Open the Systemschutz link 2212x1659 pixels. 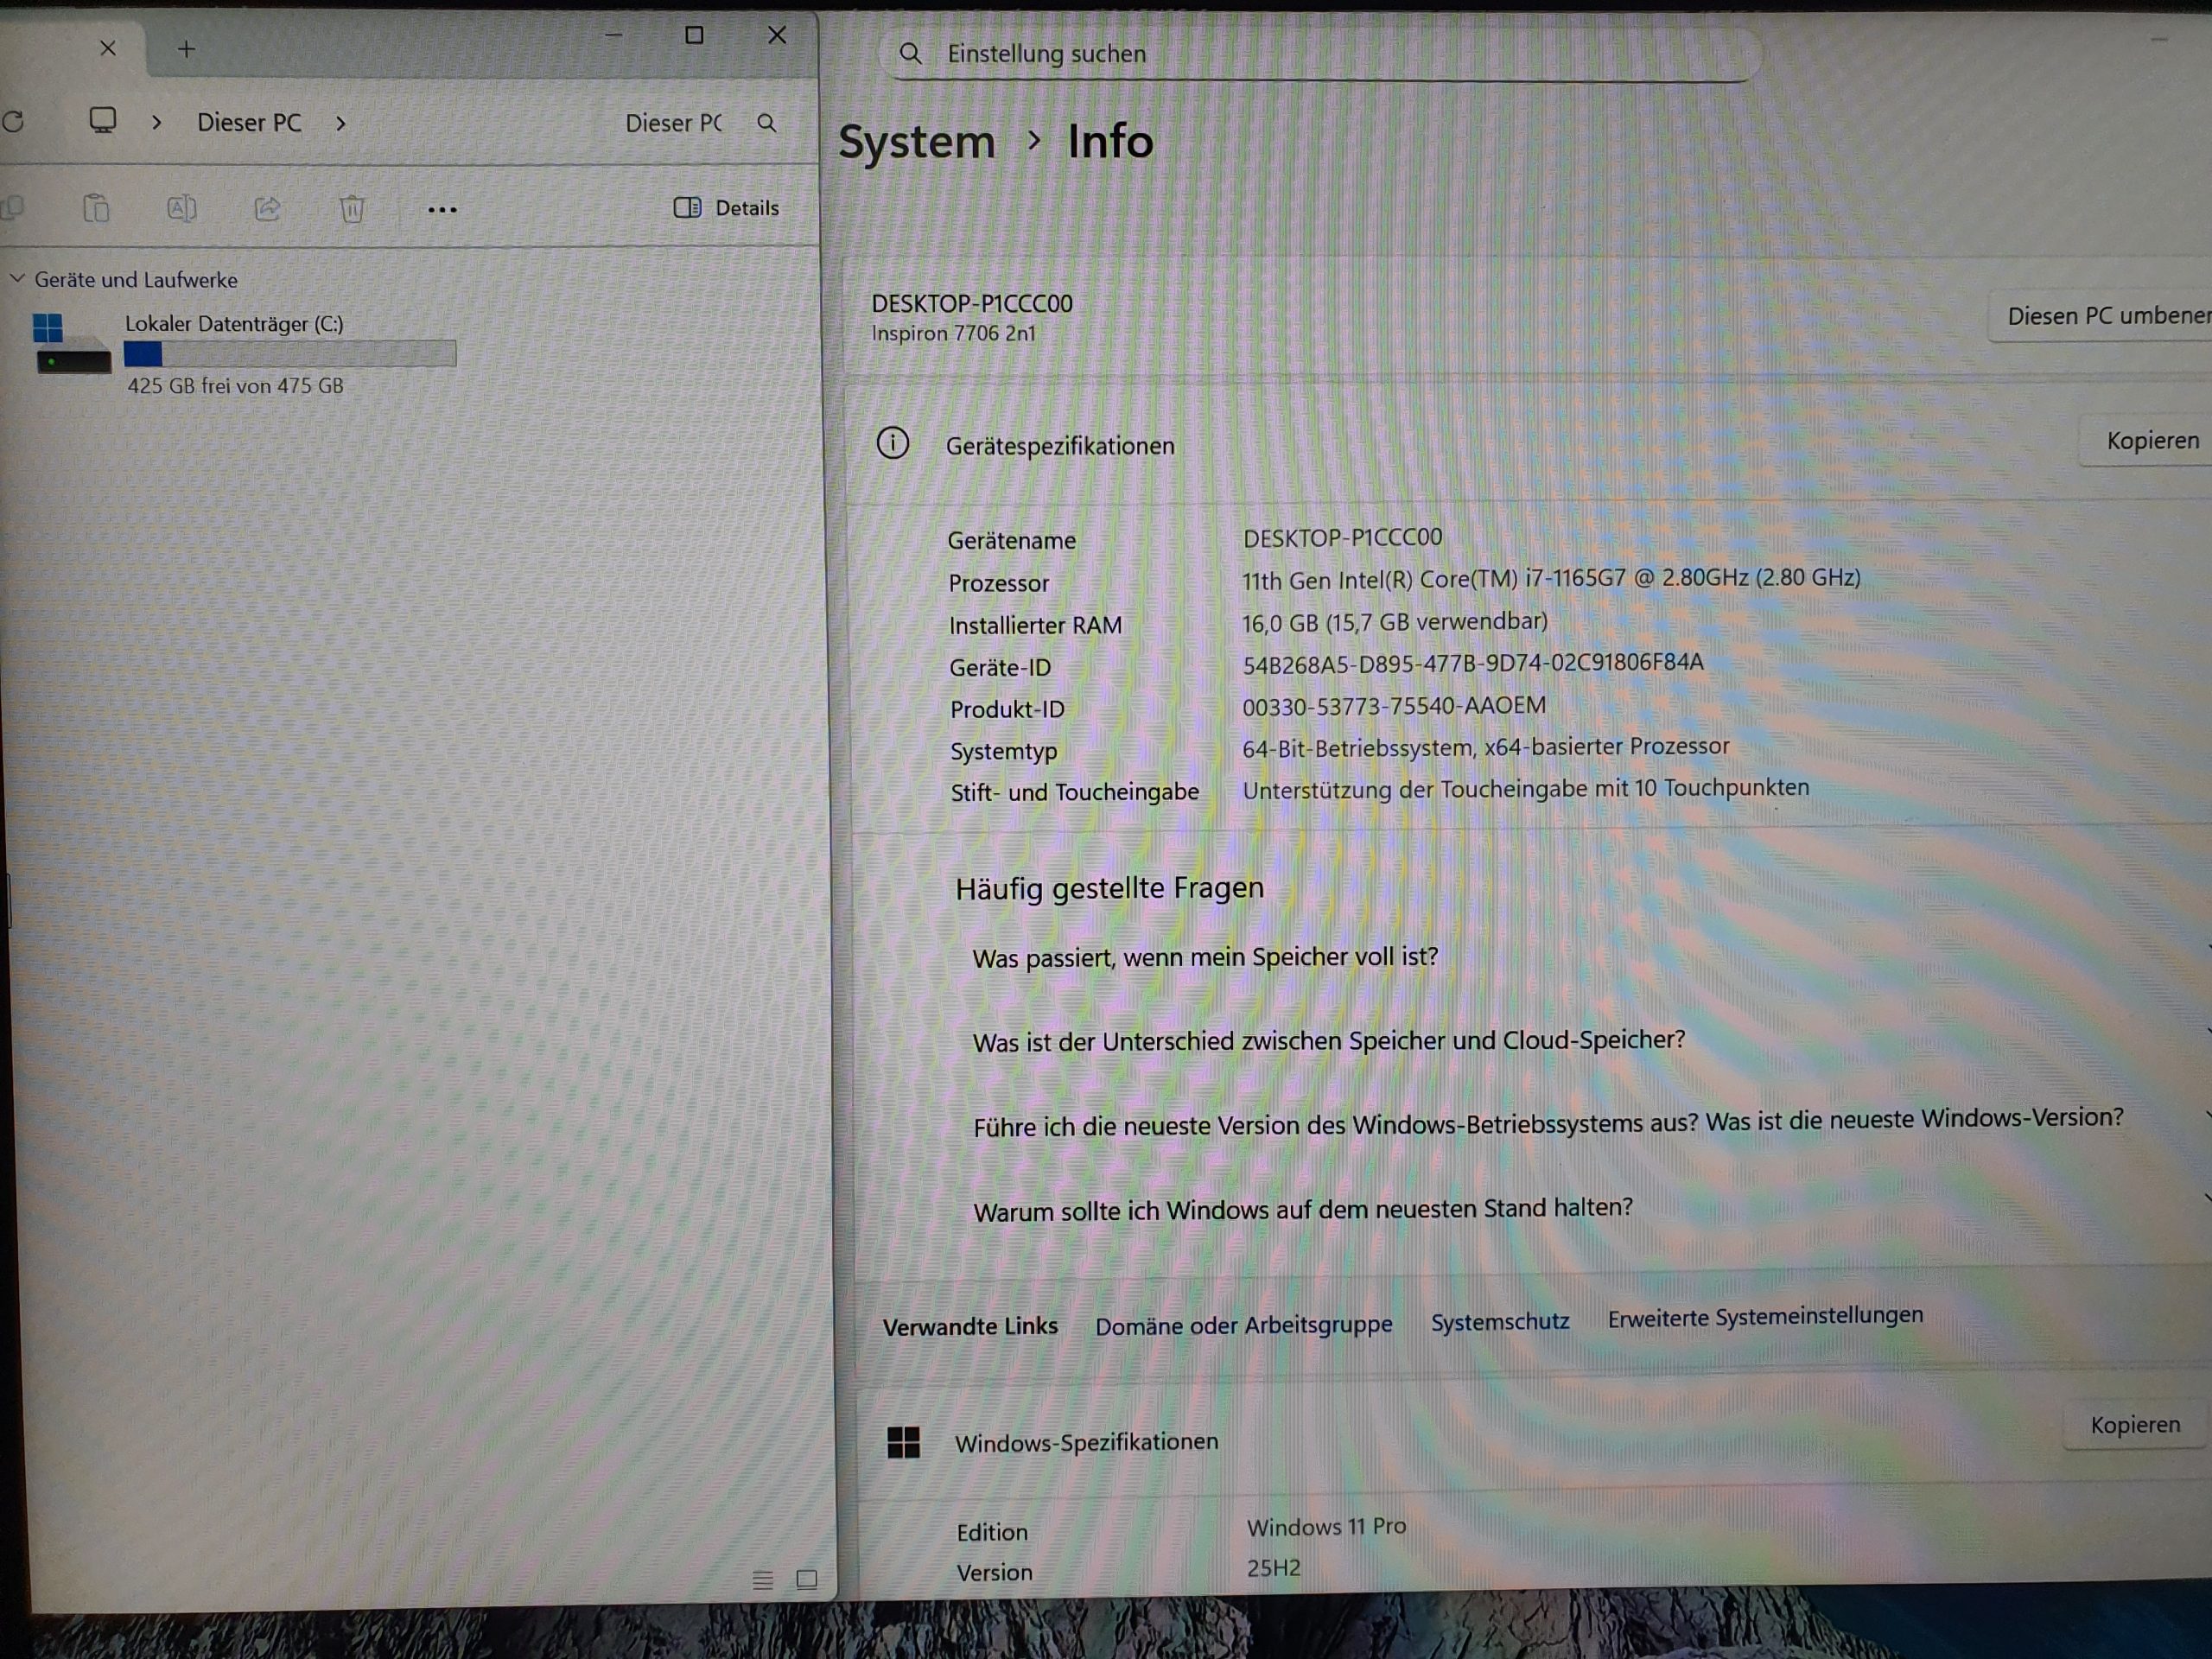tap(1499, 1322)
